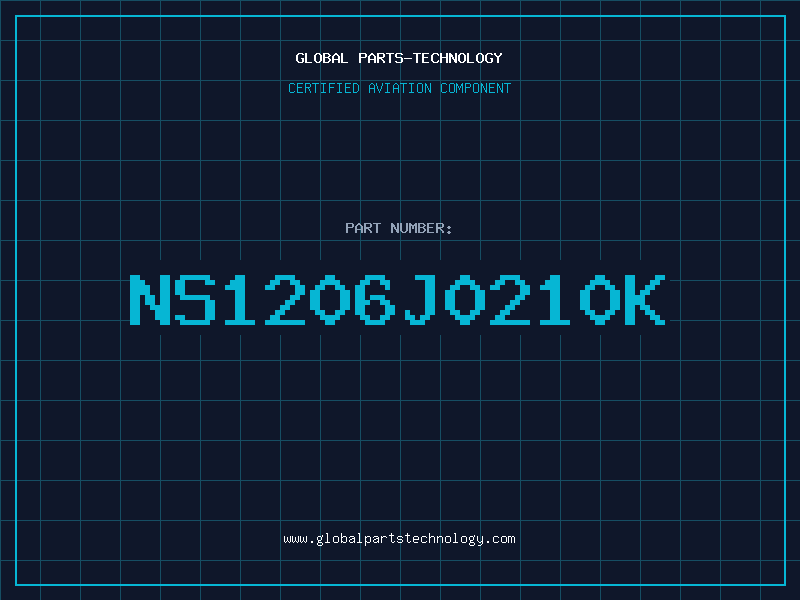
Task: Select the part number NS1206J0210K
Action: 397,299
